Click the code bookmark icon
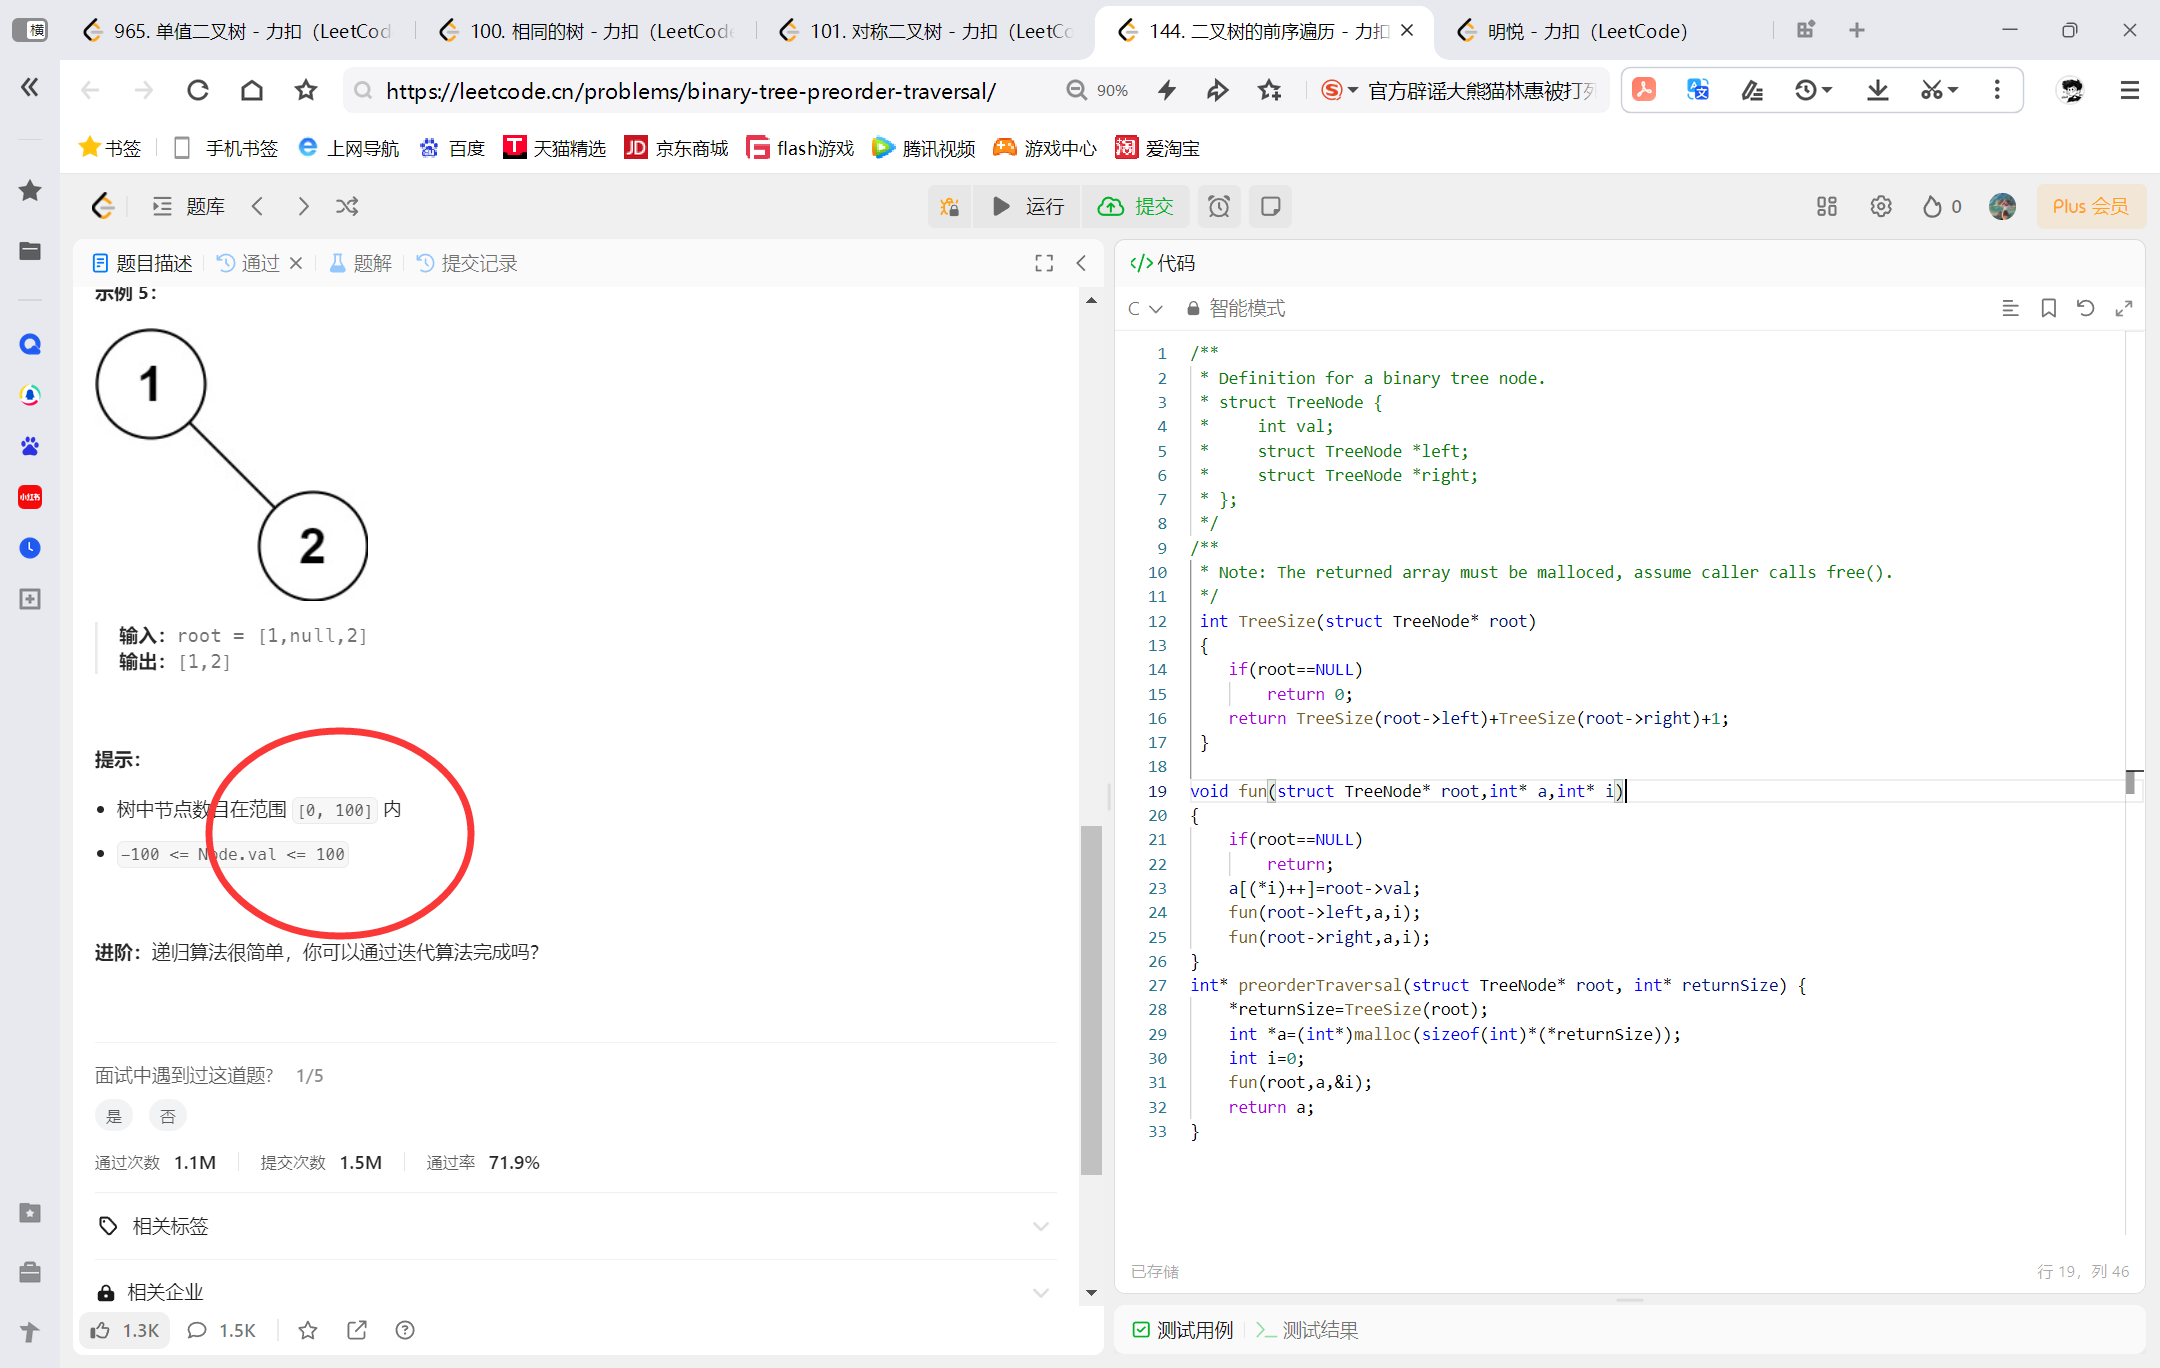Image resolution: width=2160 pixels, height=1368 pixels. (x=2049, y=308)
